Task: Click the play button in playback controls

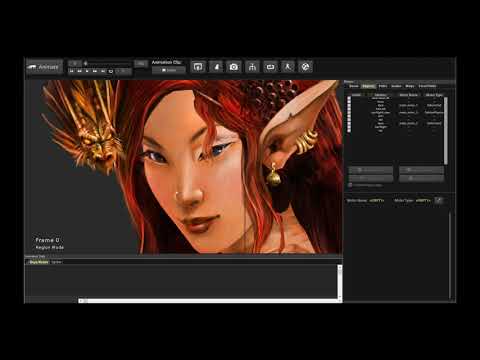Action: click(87, 71)
